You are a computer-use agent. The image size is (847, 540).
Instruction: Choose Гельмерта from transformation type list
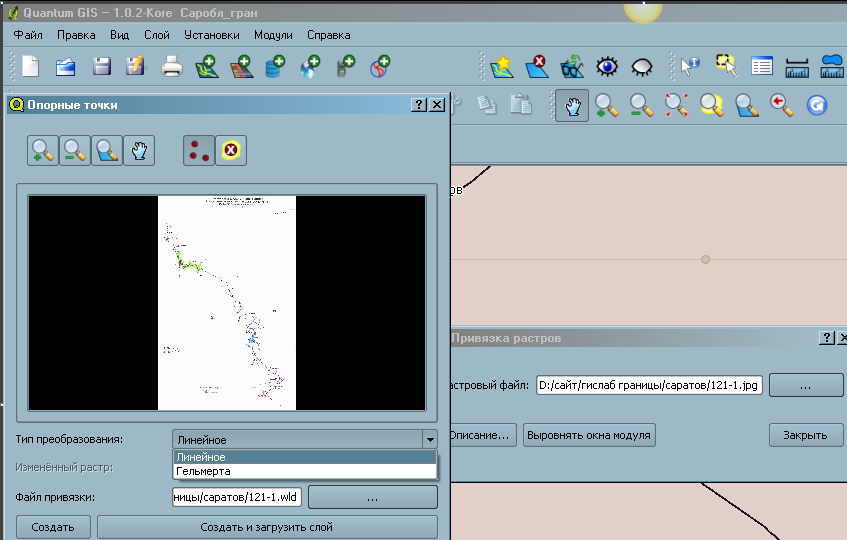coord(203,471)
